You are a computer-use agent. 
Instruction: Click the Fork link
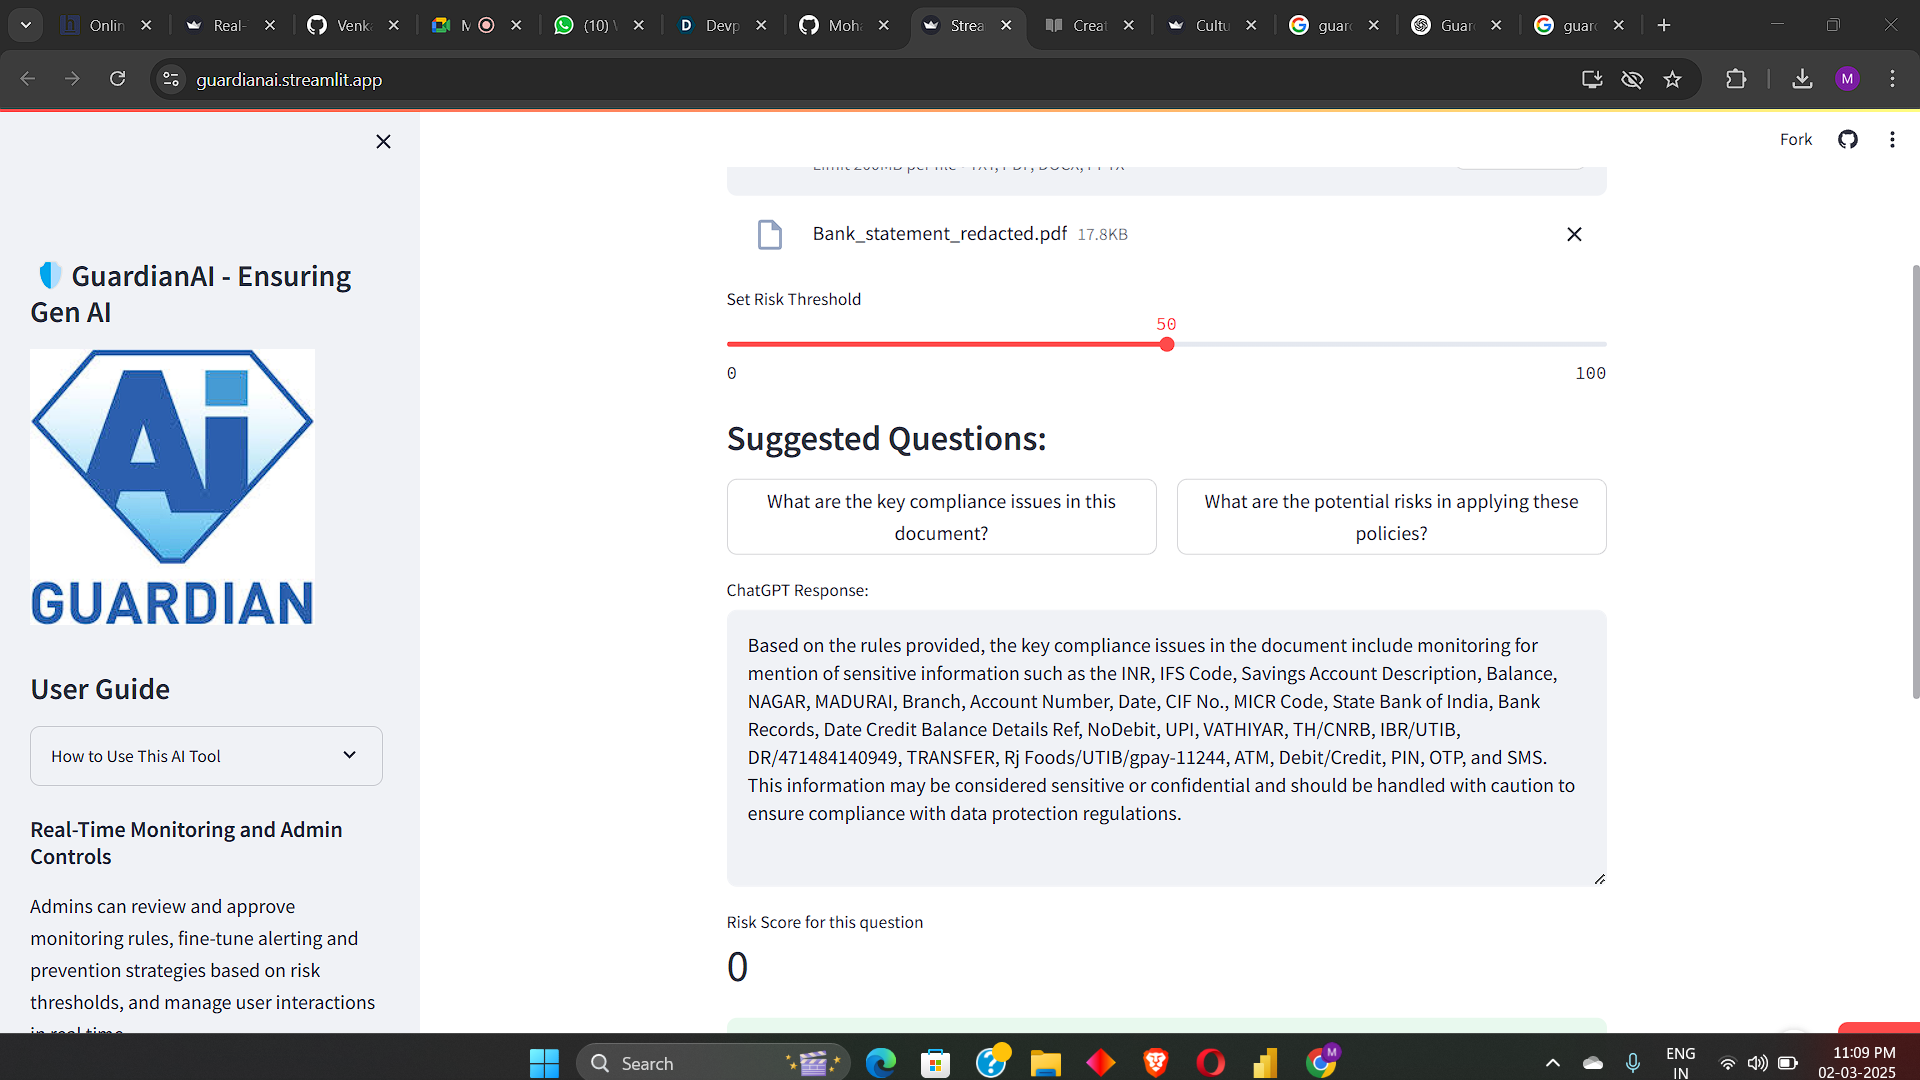point(1795,140)
